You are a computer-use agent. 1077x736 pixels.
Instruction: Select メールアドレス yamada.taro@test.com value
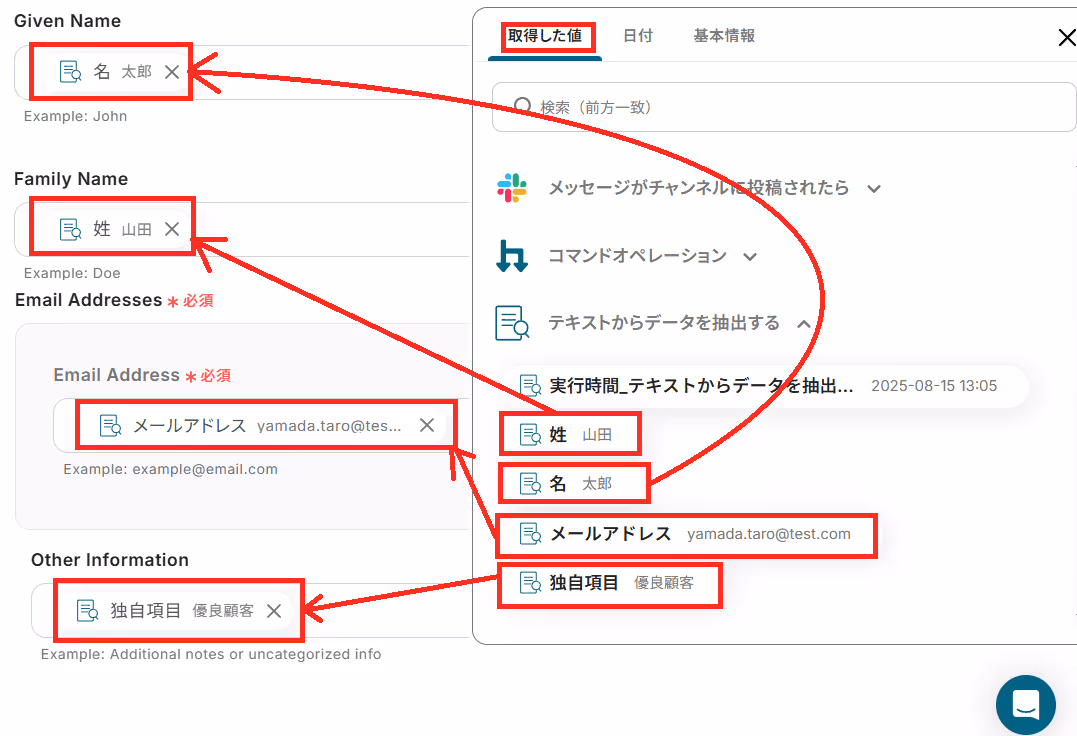click(x=687, y=533)
